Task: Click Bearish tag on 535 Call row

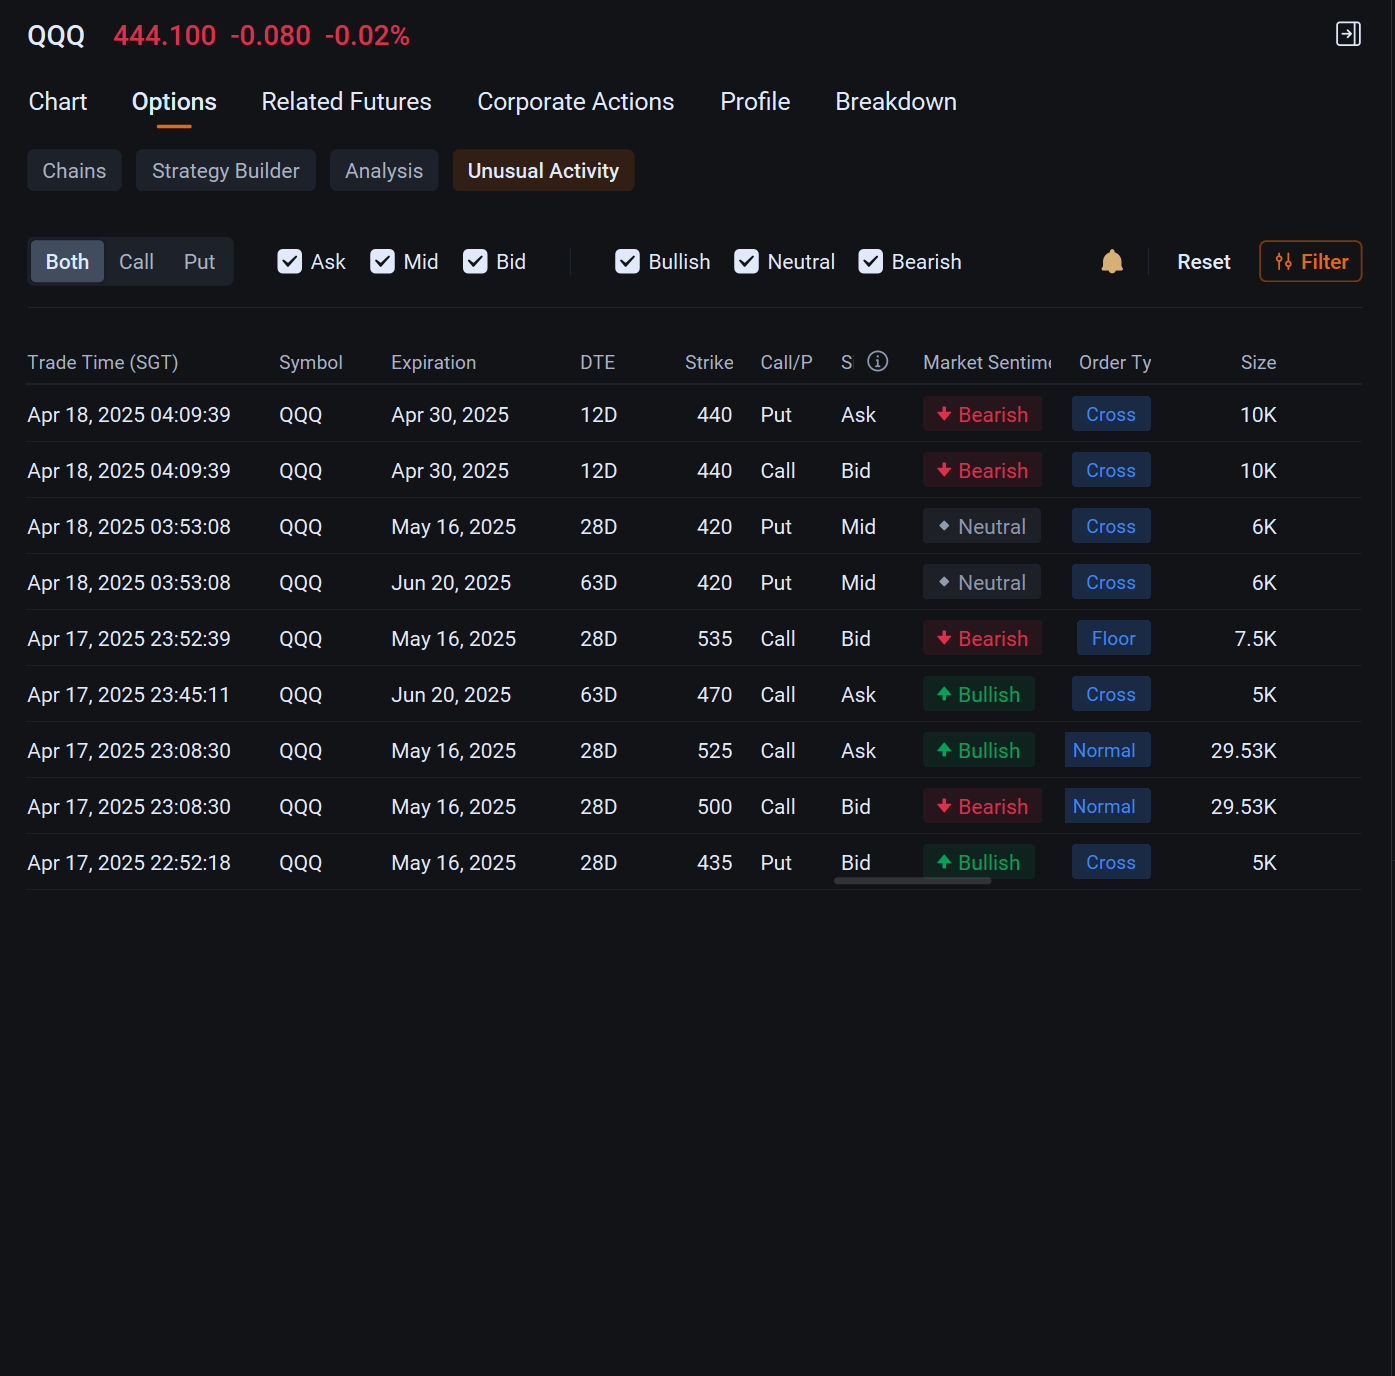Action: click(x=982, y=638)
